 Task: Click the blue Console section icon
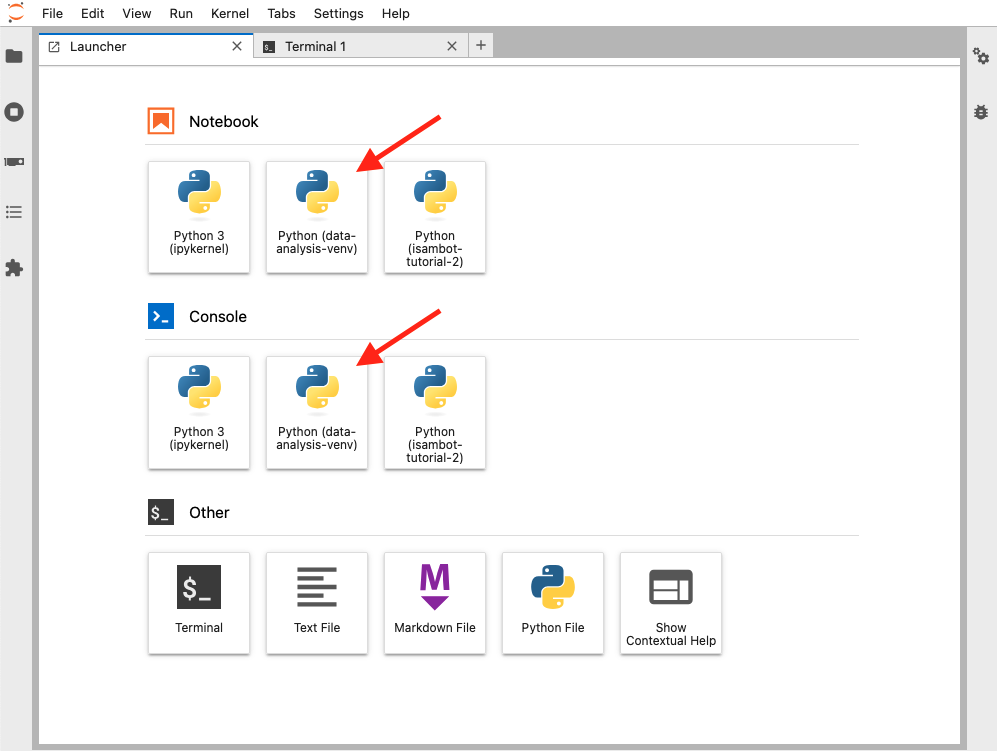point(161,316)
